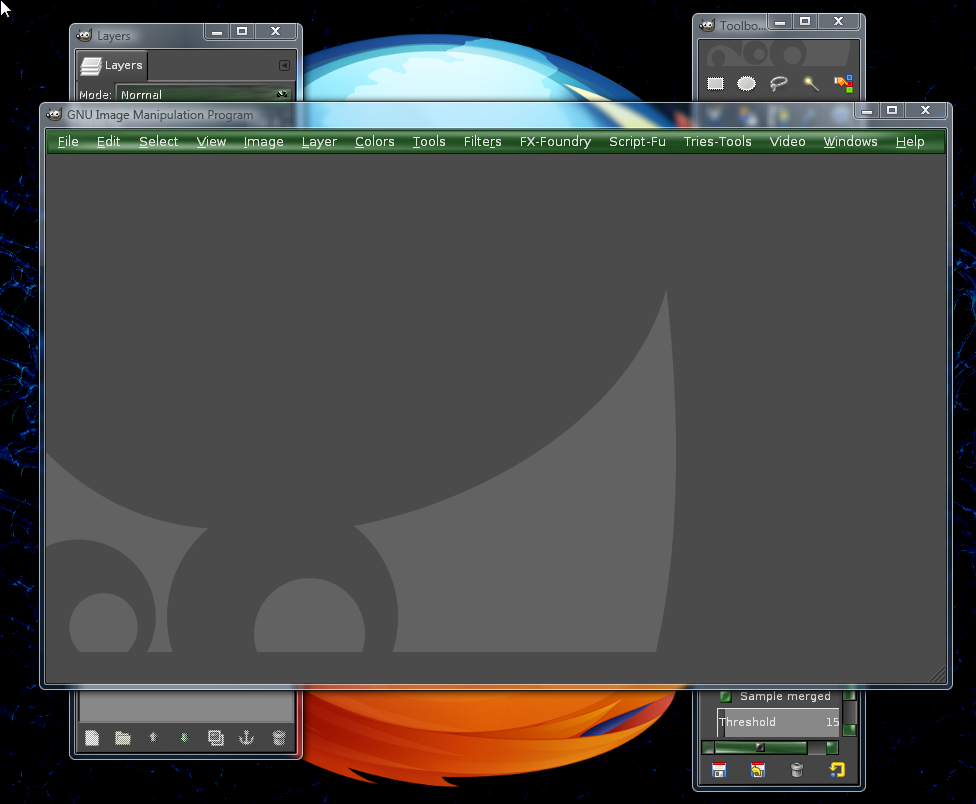Create a new layer in Layers dialog
Viewport: 976px width, 804px height.
coord(92,738)
